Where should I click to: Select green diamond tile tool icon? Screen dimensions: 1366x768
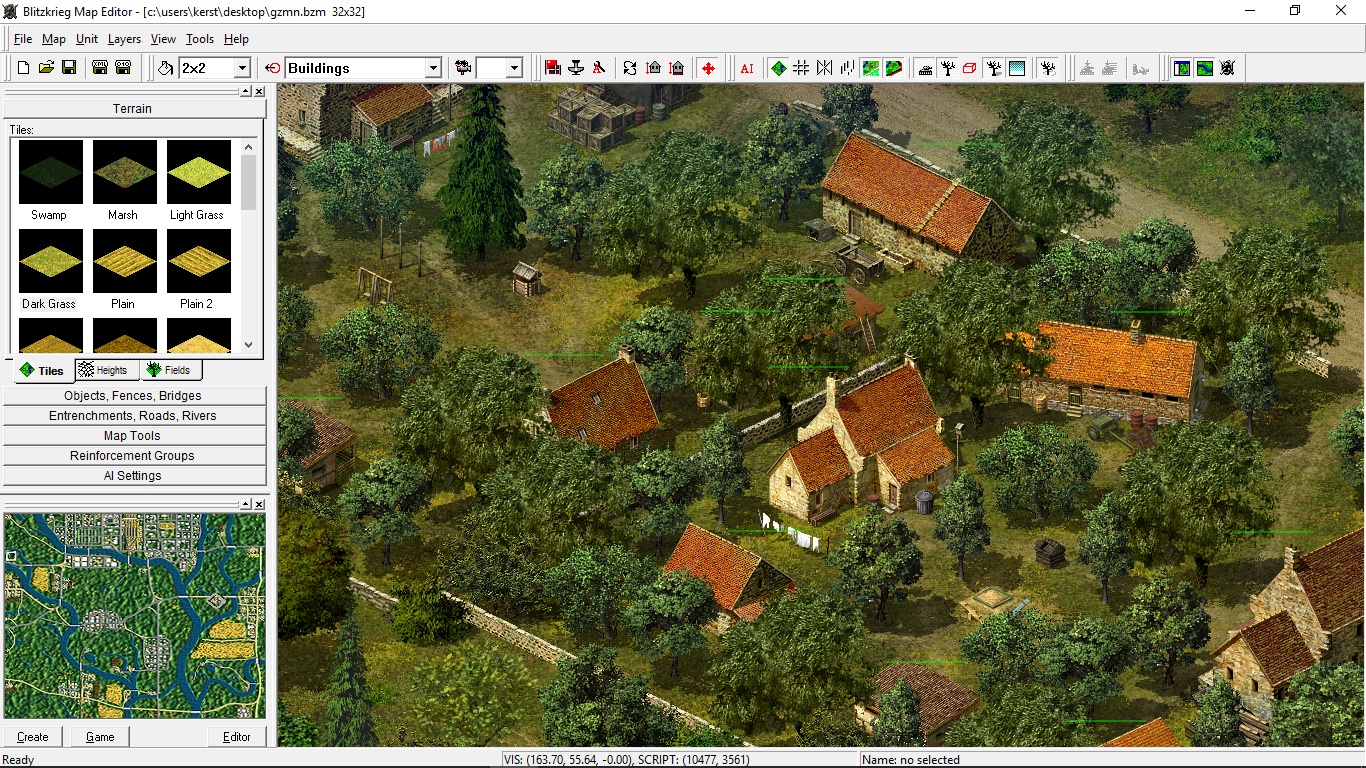coord(778,68)
